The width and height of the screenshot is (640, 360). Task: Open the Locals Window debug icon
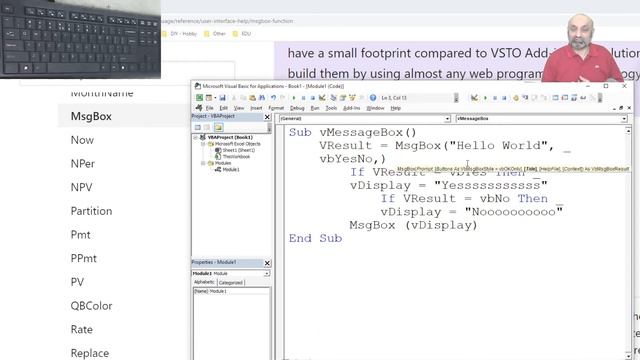click(x=555, y=98)
